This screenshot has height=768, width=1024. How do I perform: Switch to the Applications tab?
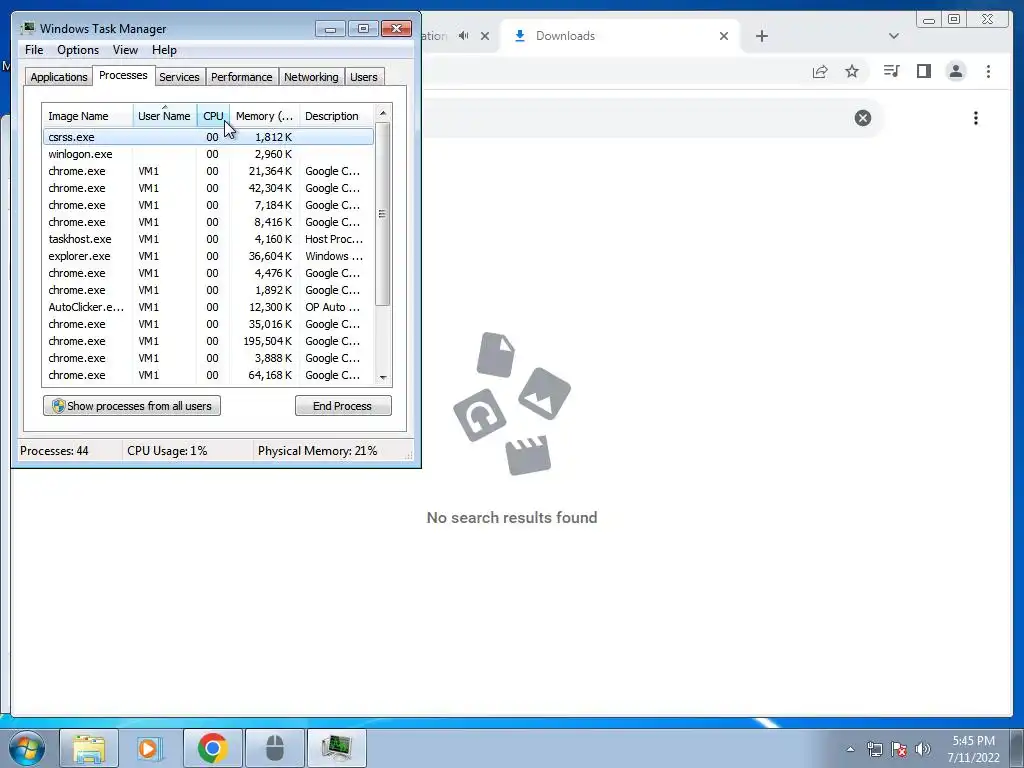[59, 77]
